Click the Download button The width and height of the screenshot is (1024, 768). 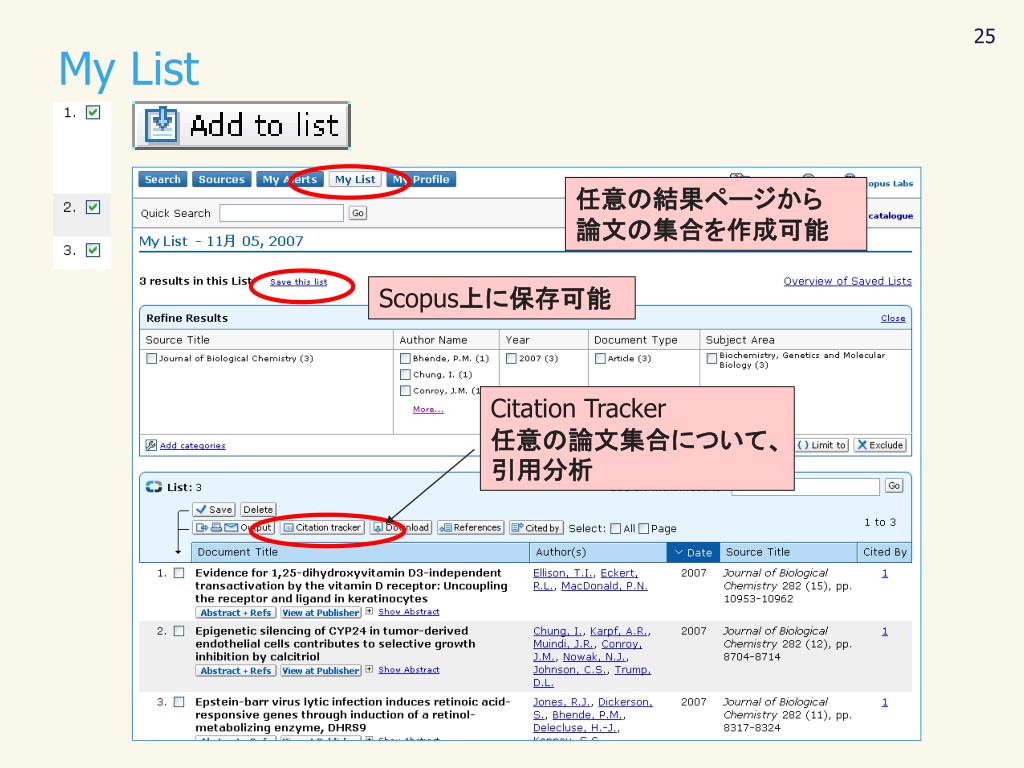(401, 528)
